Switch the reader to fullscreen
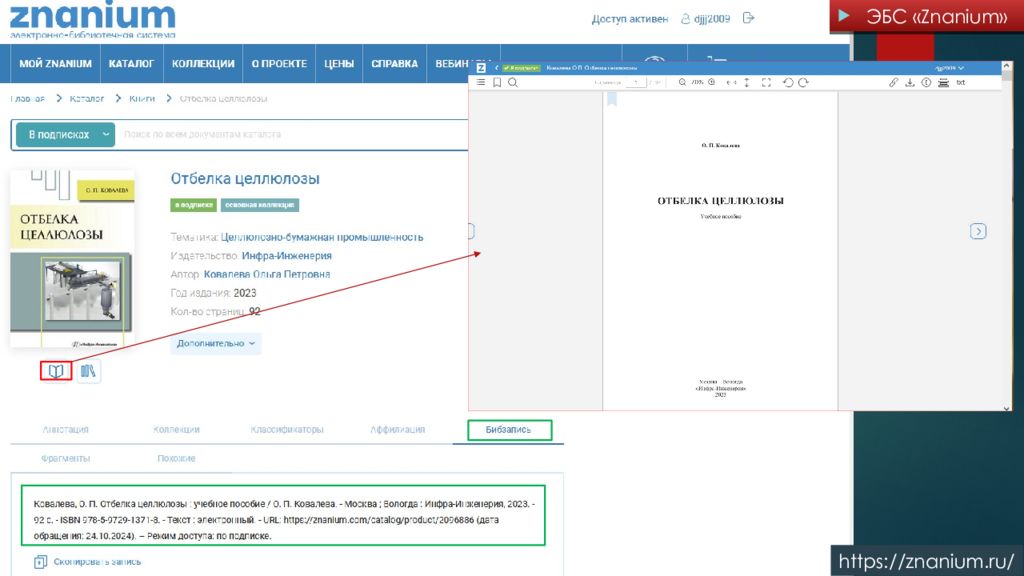The height and width of the screenshot is (576, 1024). (x=767, y=82)
